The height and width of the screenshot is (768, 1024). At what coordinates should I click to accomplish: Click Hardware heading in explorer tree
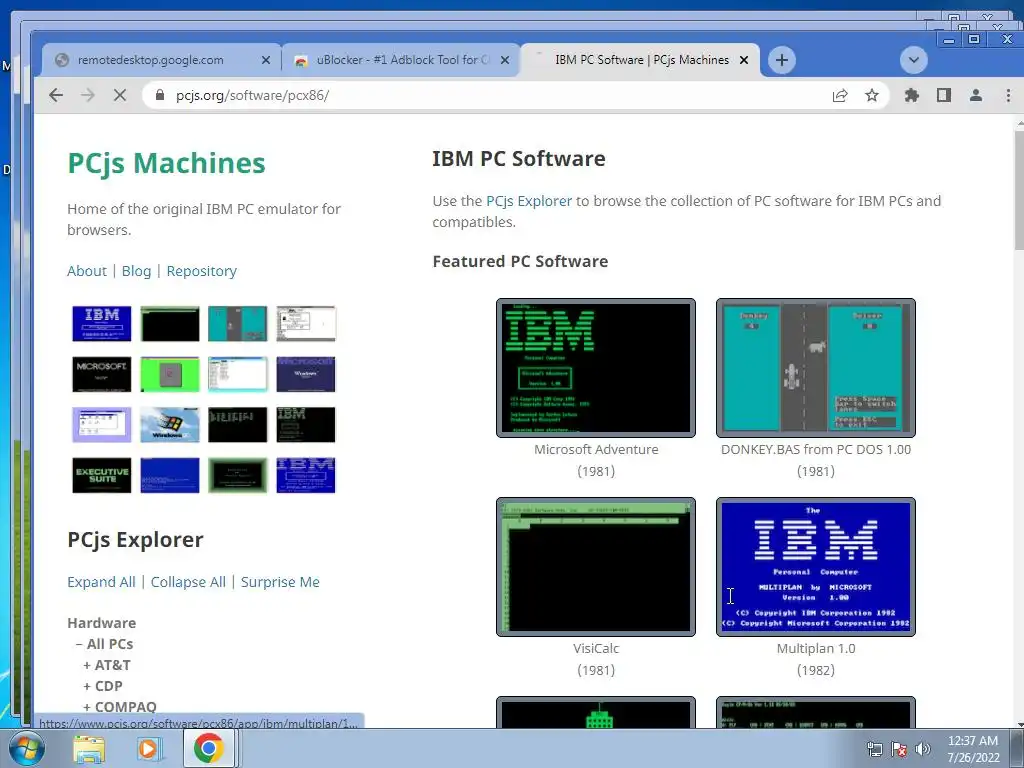pyautogui.click(x=102, y=623)
